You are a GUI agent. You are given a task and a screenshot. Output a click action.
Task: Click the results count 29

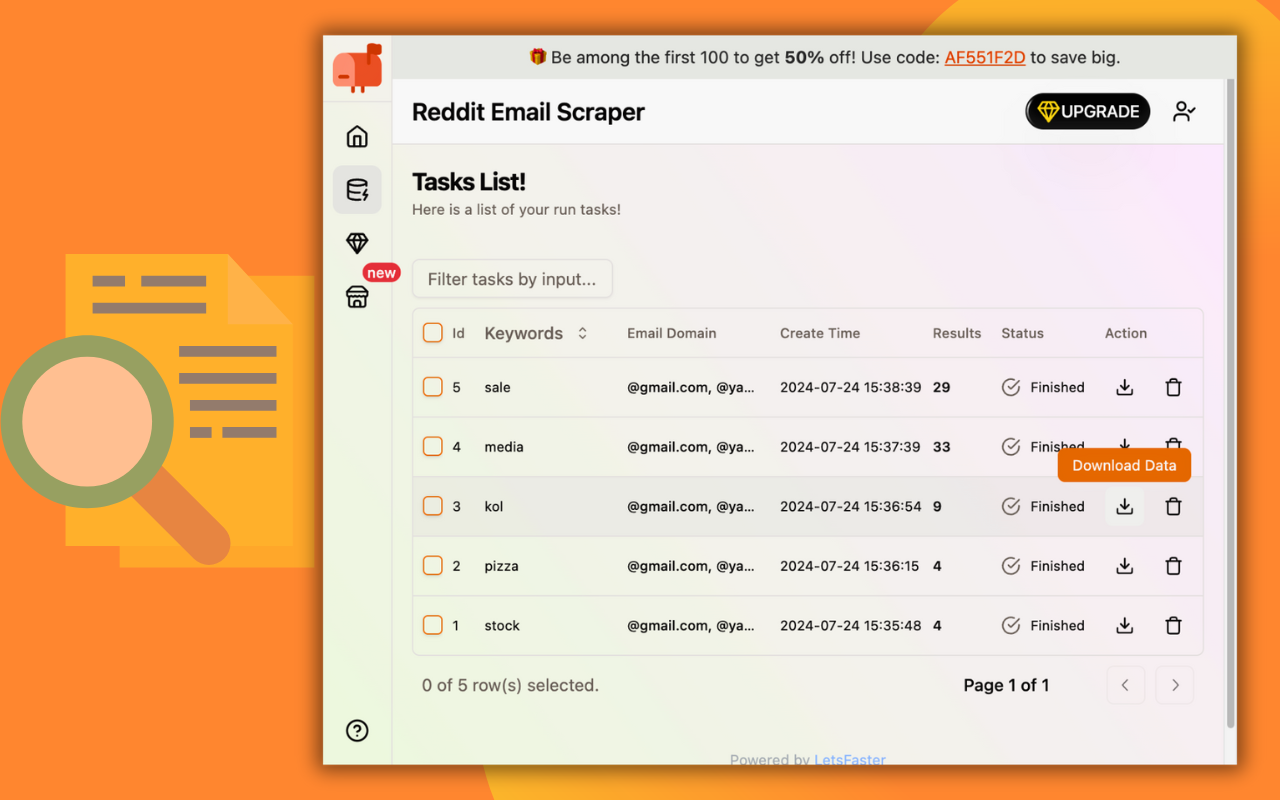pyautogui.click(x=942, y=388)
